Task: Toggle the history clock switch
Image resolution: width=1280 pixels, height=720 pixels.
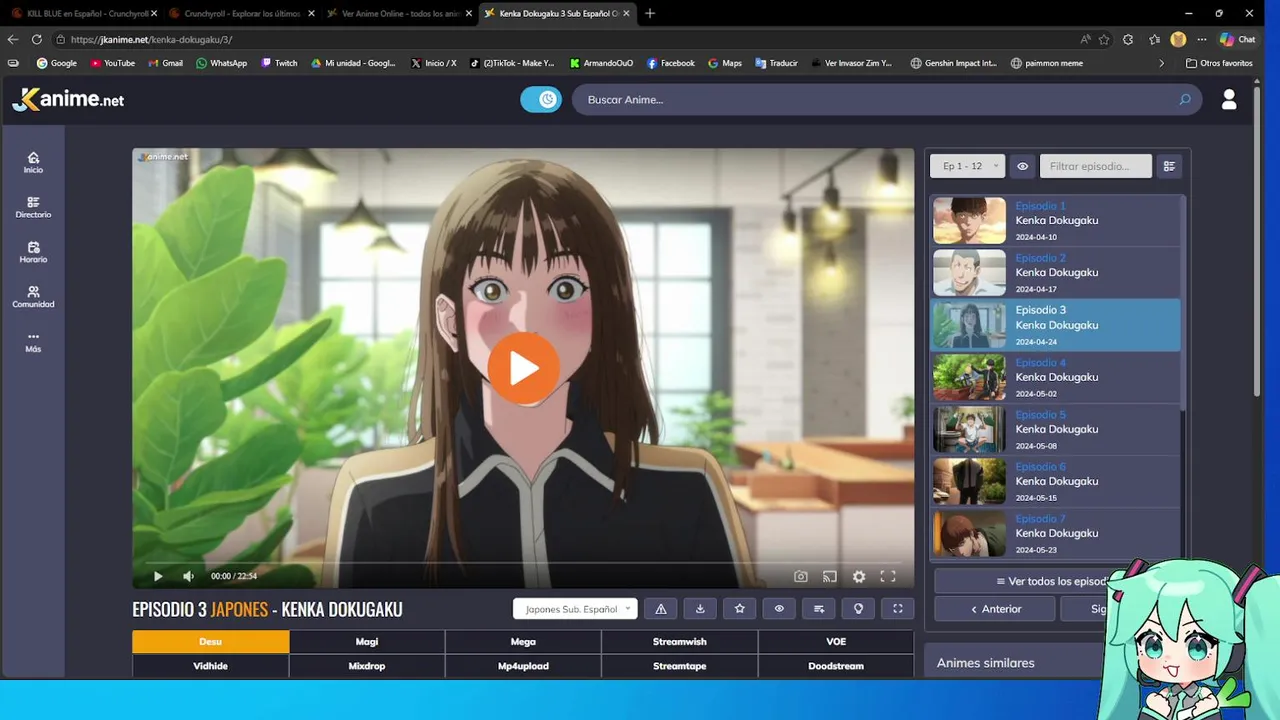Action: [541, 99]
